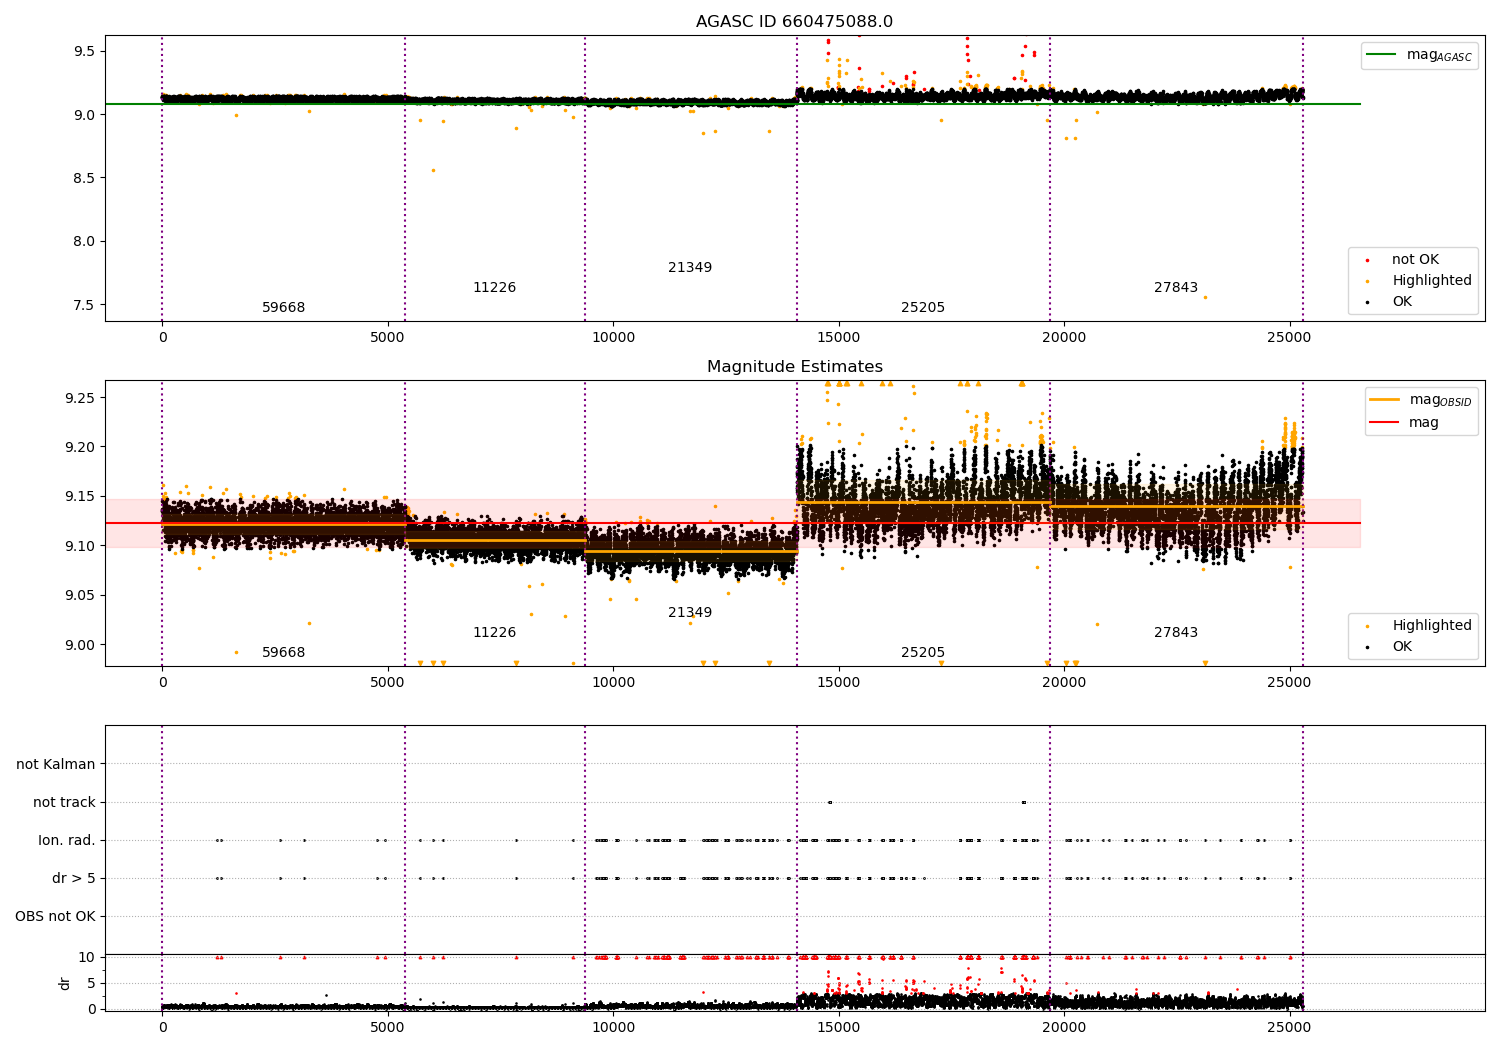Click the rotated 'dr' y-axis label
The height and width of the screenshot is (1050, 1500).
[x=65, y=983]
